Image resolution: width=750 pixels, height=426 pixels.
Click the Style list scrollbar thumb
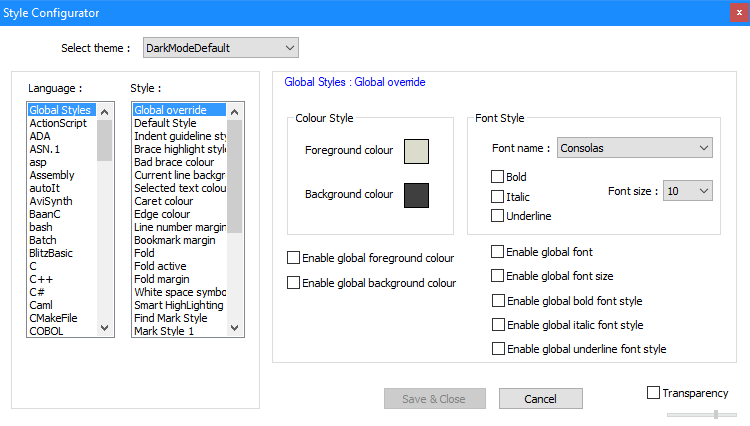pos(234,176)
